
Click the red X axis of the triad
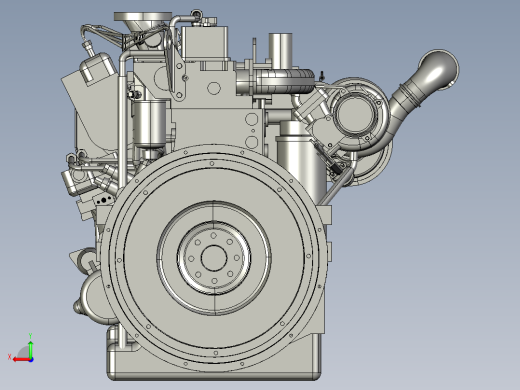tap(21, 360)
